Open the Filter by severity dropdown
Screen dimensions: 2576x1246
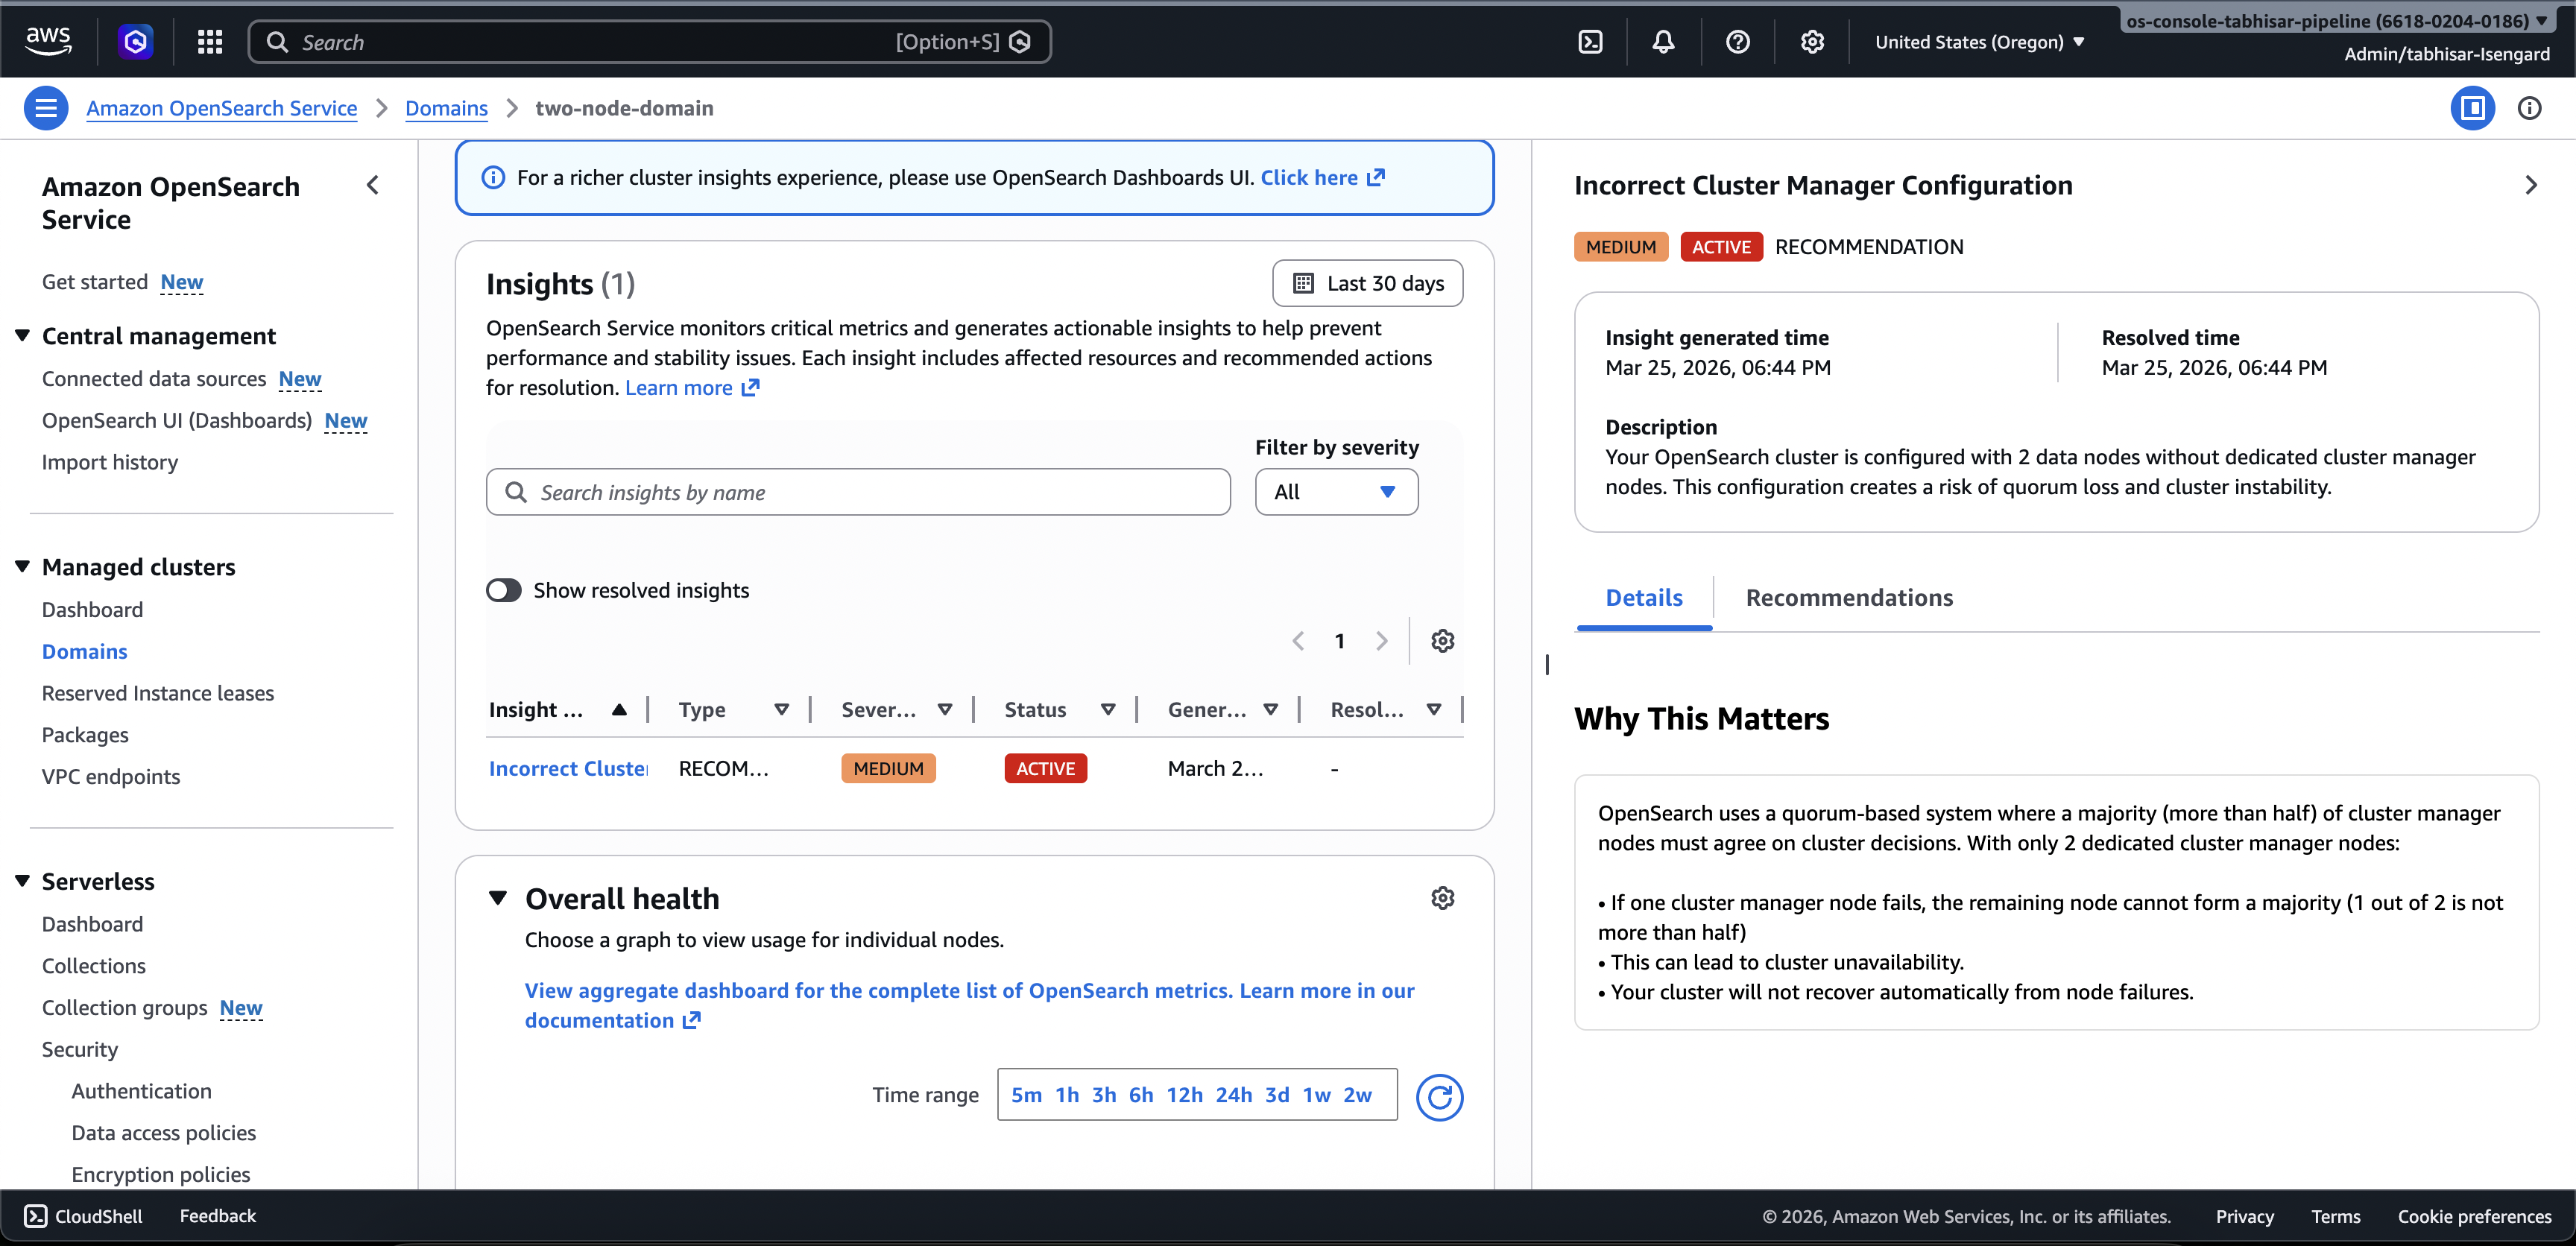pos(1336,492)
